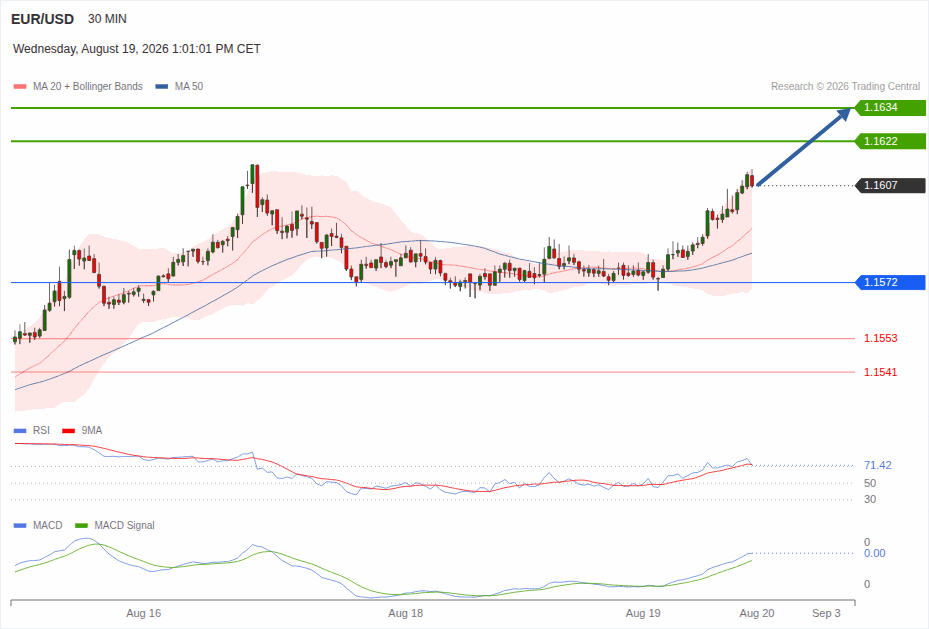Viewport: 929px width, 629px height.
Task: Click the 1.1607 current price tag
Action: coord(890,185)
